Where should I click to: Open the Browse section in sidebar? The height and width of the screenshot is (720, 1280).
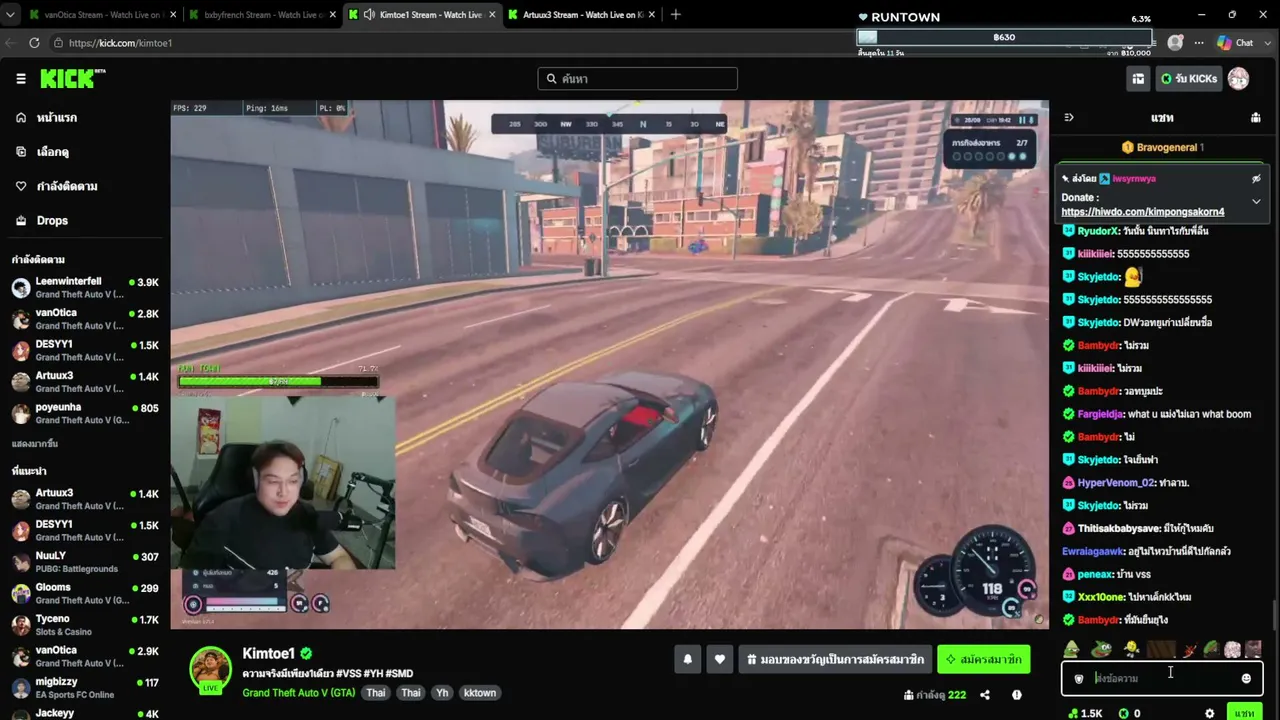coord(53,152)
